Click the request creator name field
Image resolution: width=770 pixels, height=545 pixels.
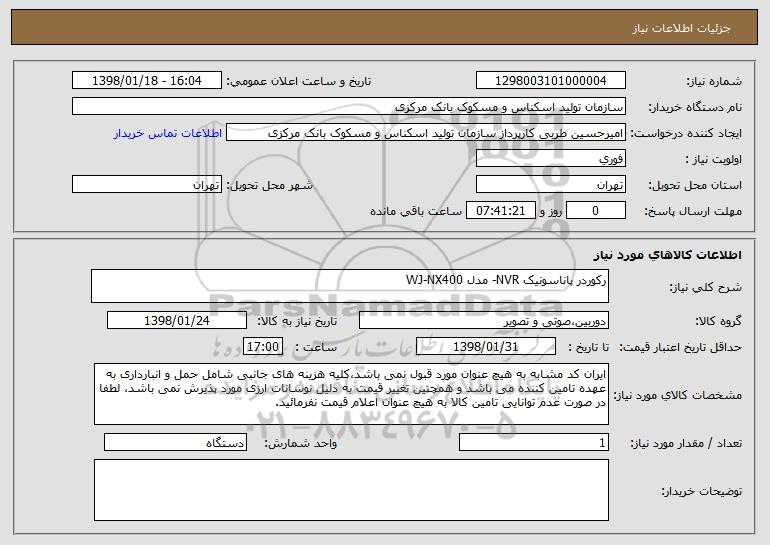point(426,133)
